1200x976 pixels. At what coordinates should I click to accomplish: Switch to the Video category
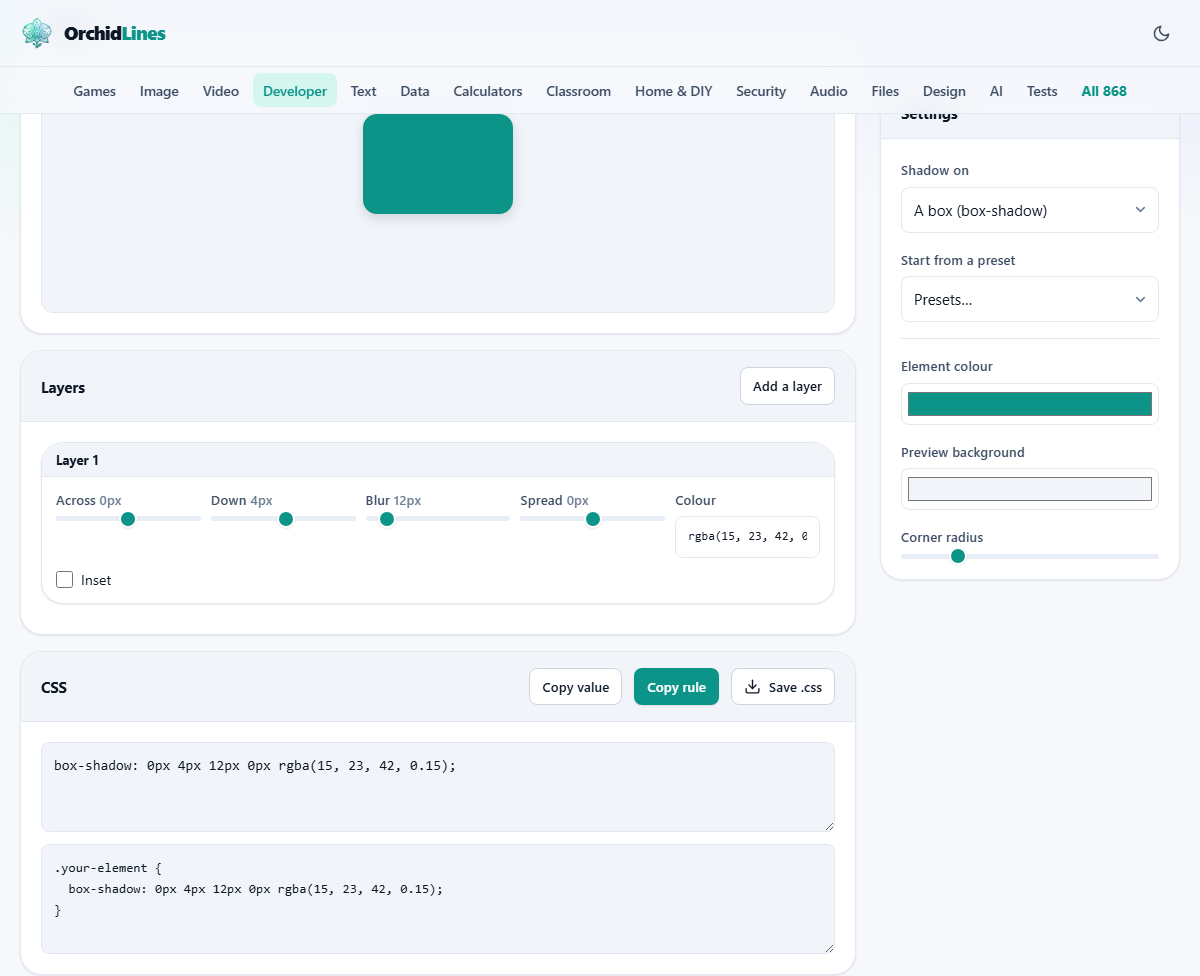coord(221,91)
